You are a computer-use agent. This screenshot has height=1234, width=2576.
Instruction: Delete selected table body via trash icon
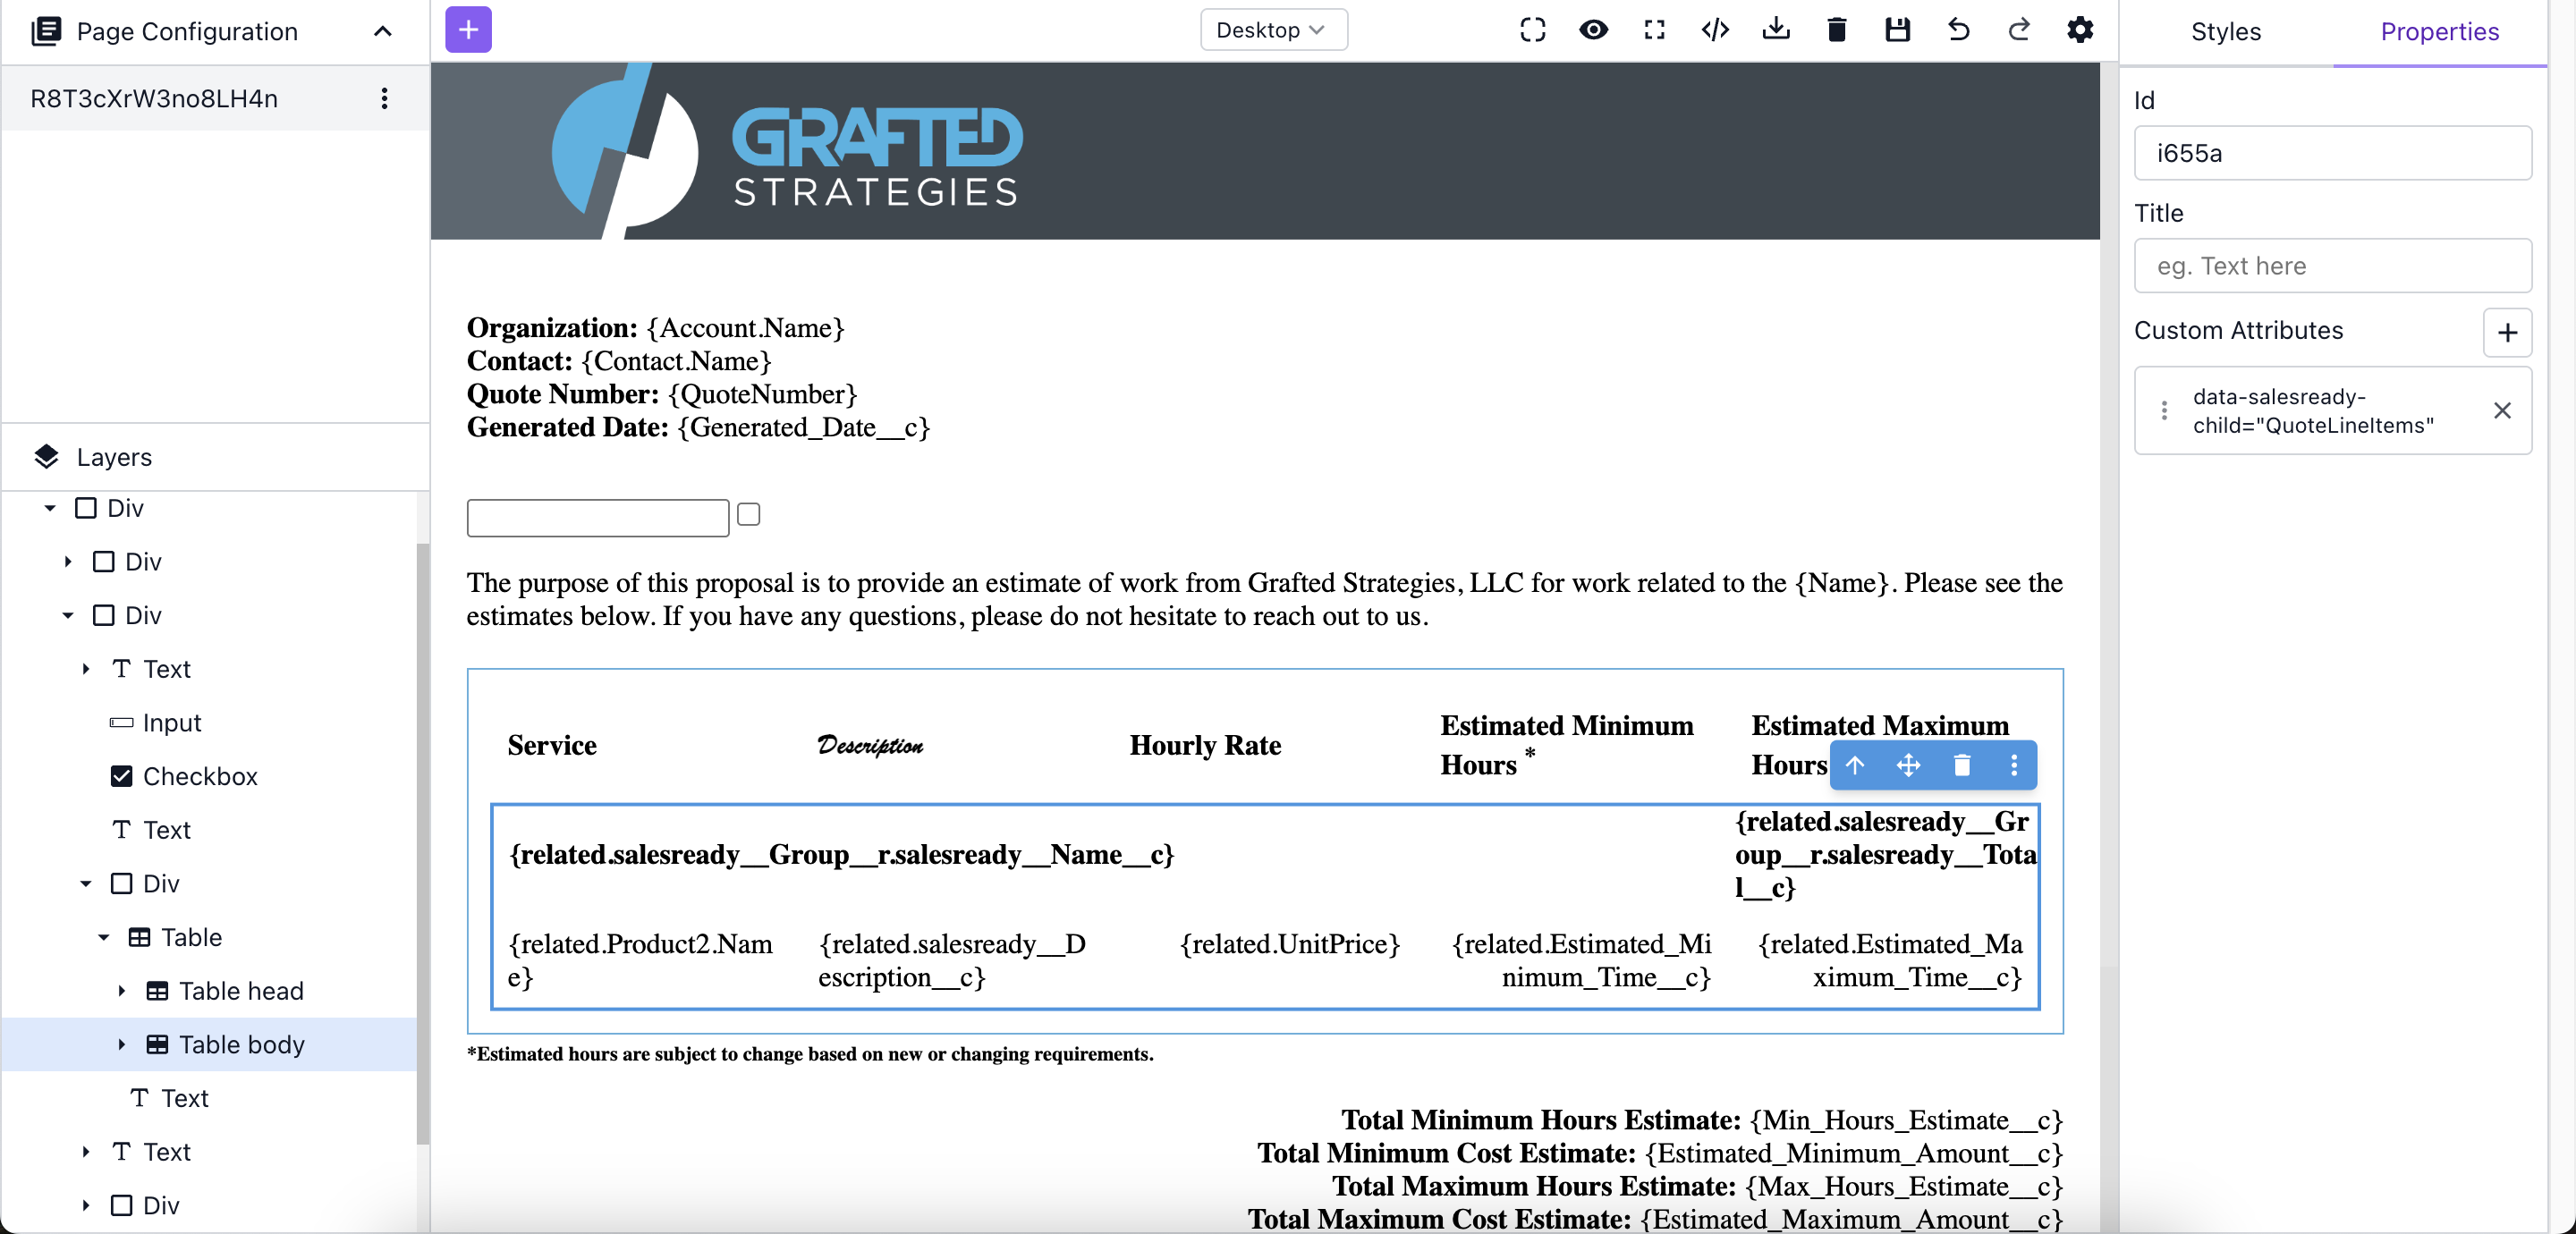(1961, 766)
